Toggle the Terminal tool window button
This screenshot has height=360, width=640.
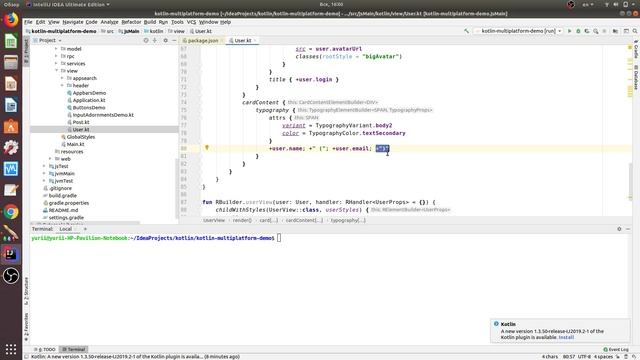click(x=73, y=349)
